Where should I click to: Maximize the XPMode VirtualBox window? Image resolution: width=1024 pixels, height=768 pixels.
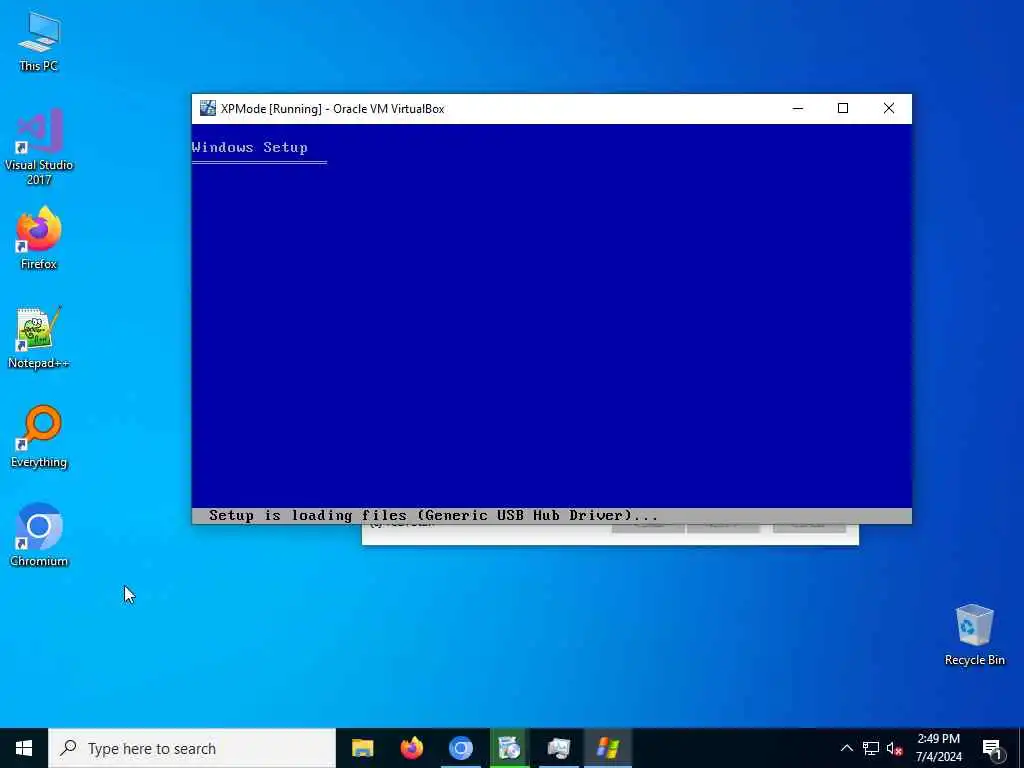[x=843, y=108]
